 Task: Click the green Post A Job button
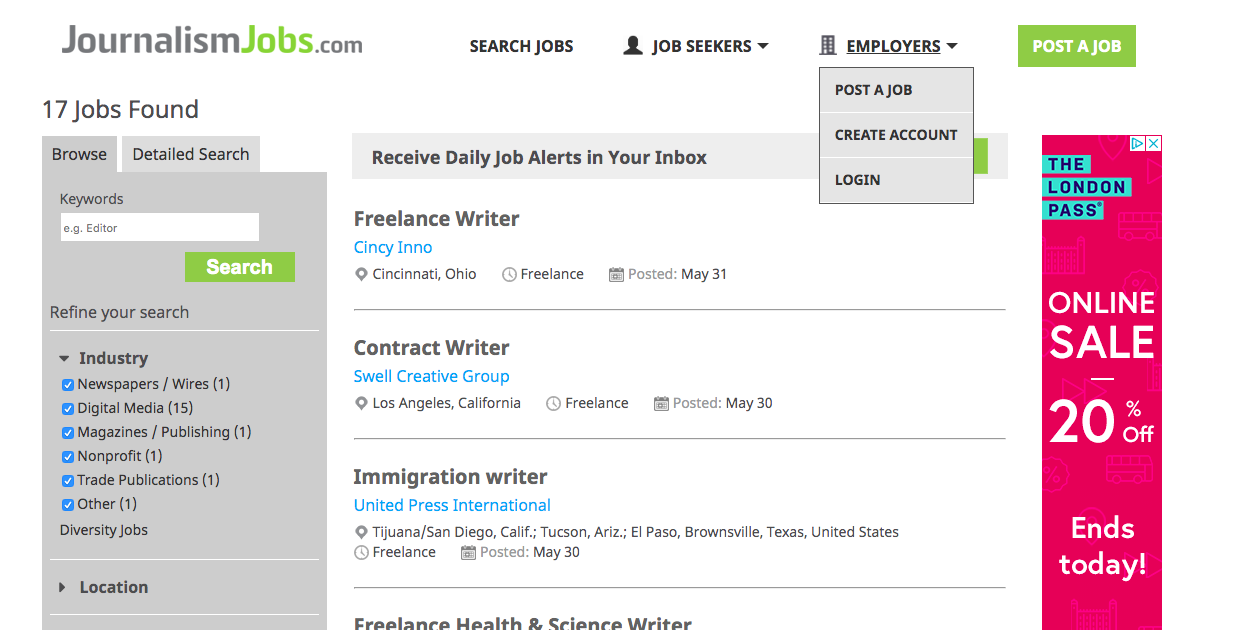pyautogui.click(x=1076, y=45)
